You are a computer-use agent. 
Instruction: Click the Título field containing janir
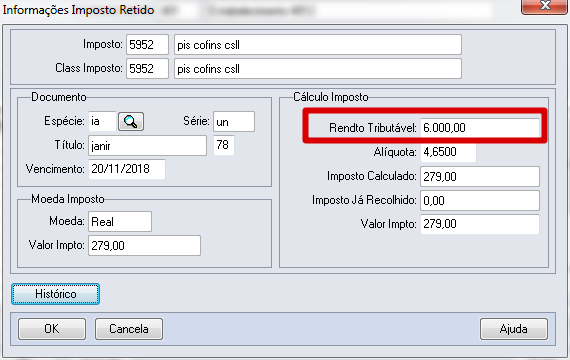point(147,145)
